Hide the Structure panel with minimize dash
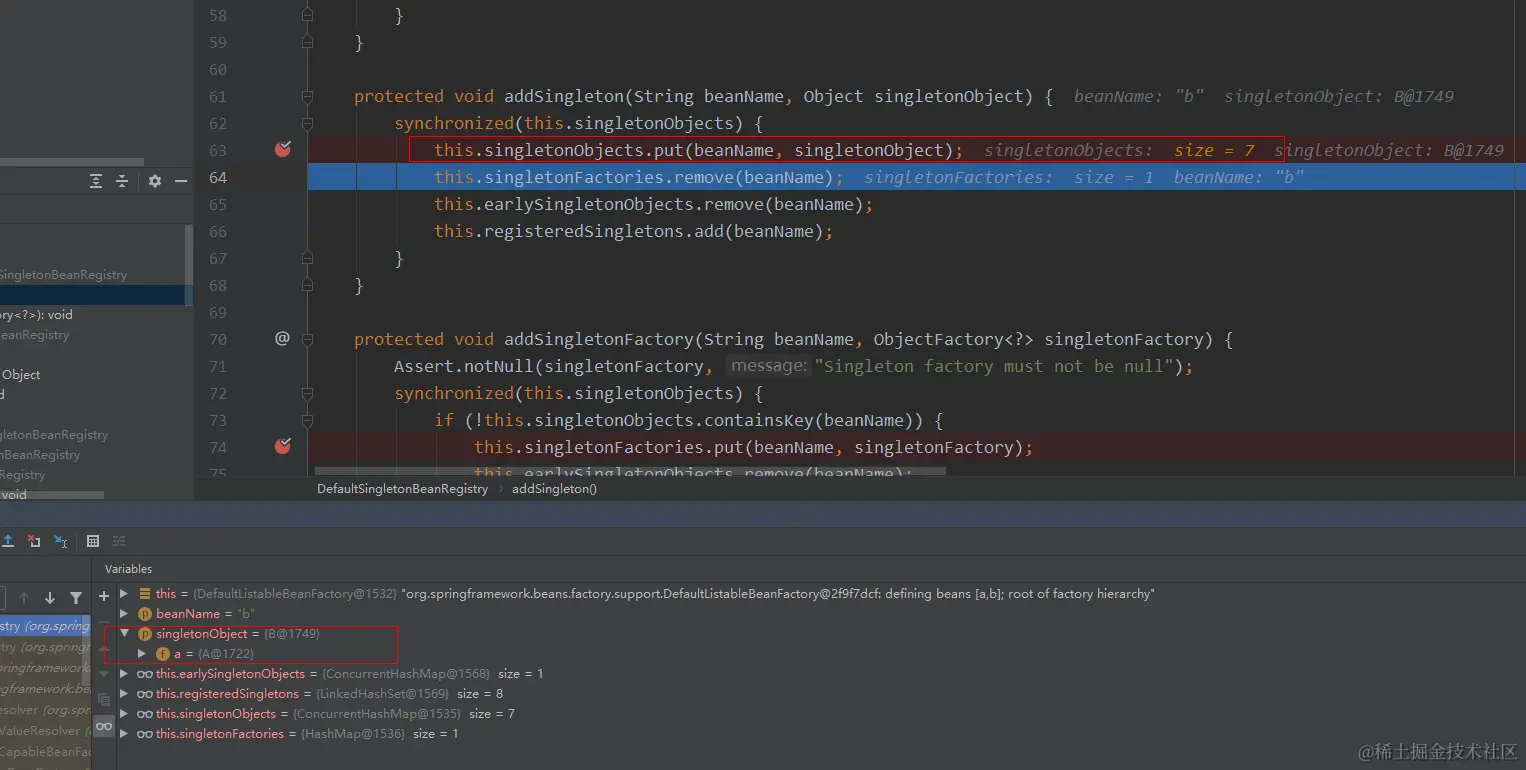The height and width of the screenshot is (770, 1526). (181, 181)
